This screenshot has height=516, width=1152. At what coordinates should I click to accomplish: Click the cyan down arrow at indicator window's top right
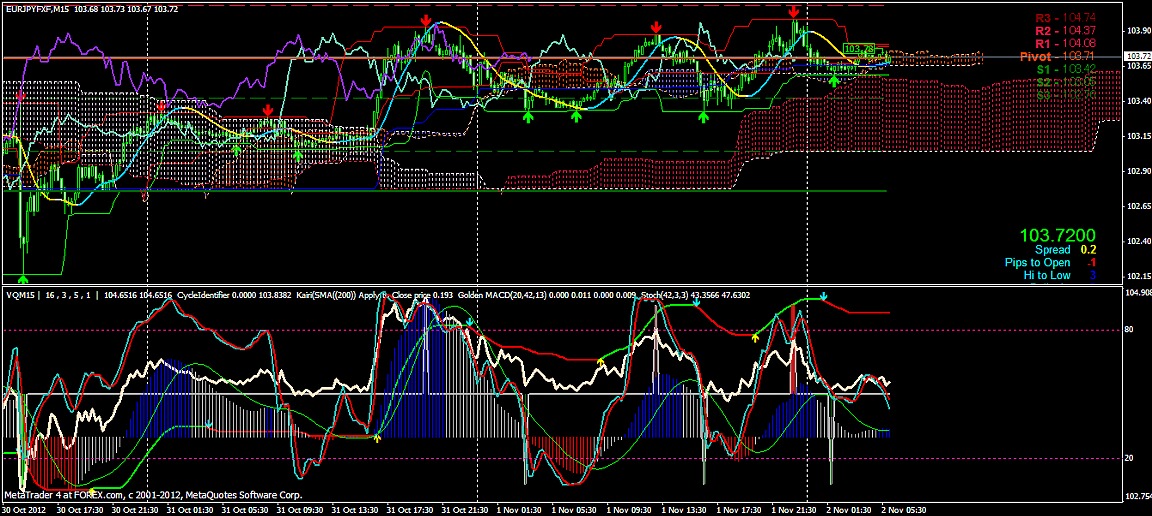(823, 297)
